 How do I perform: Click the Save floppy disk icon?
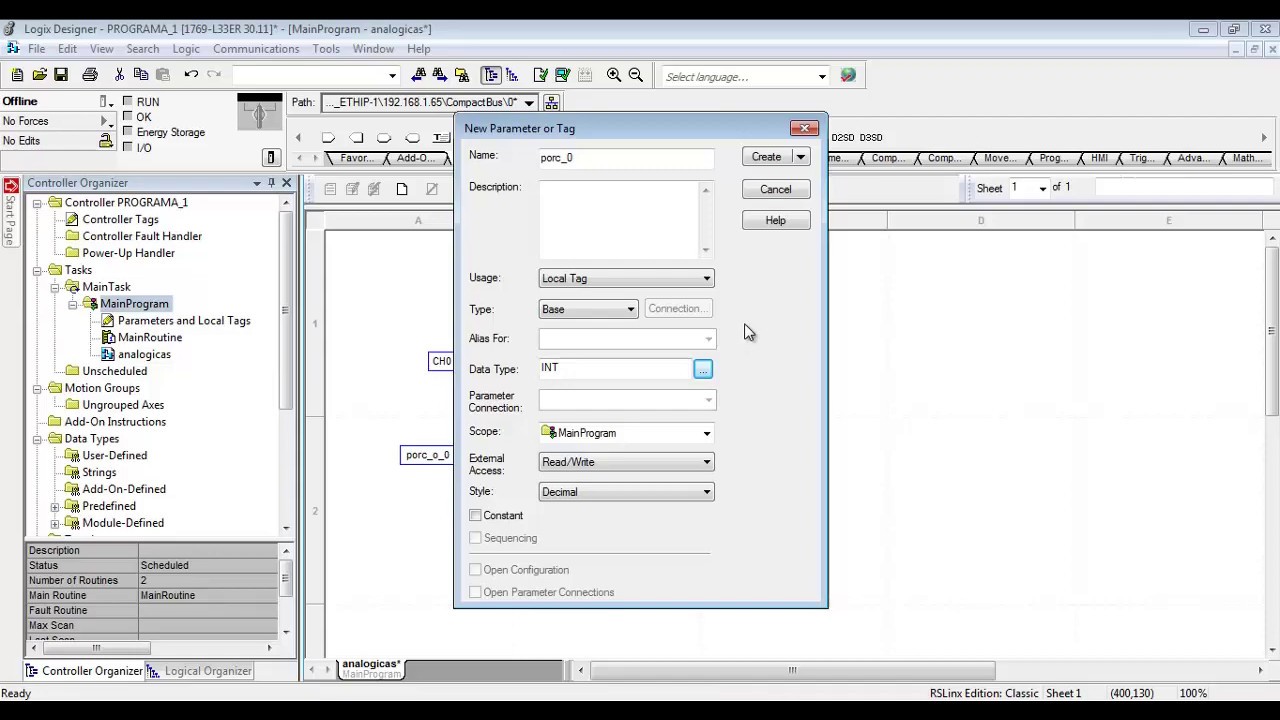(x=61, y=75)
